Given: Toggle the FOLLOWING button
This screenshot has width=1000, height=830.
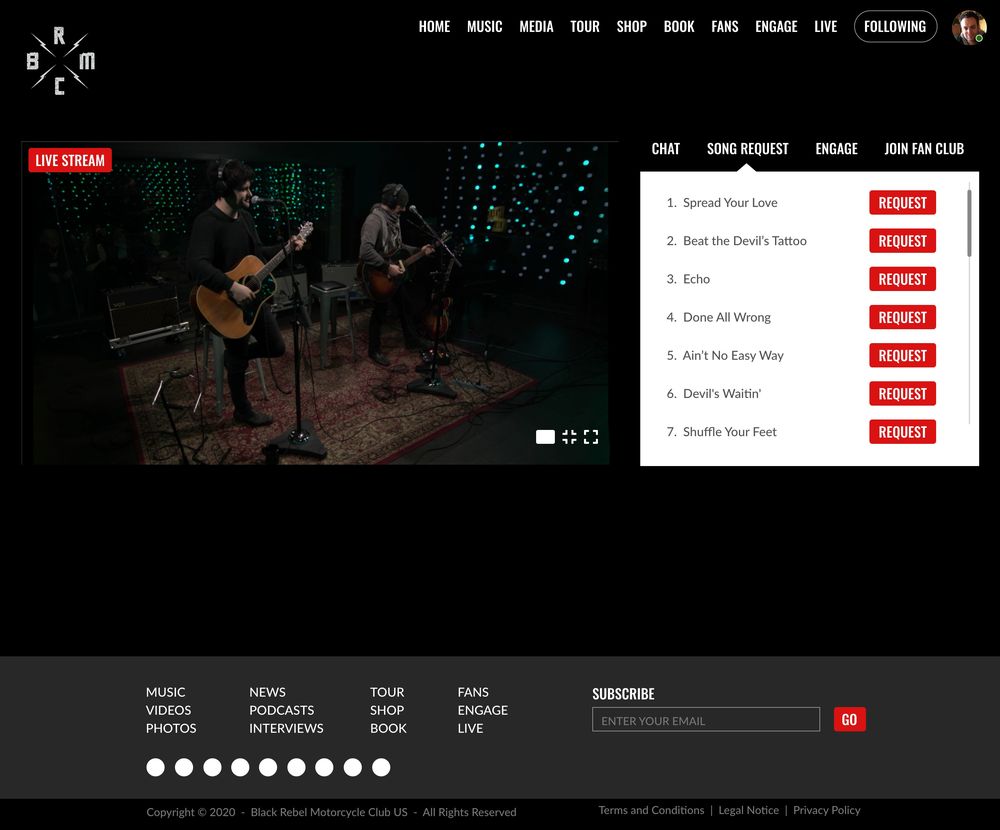Looking at the screenshot, I should point(895,26).
